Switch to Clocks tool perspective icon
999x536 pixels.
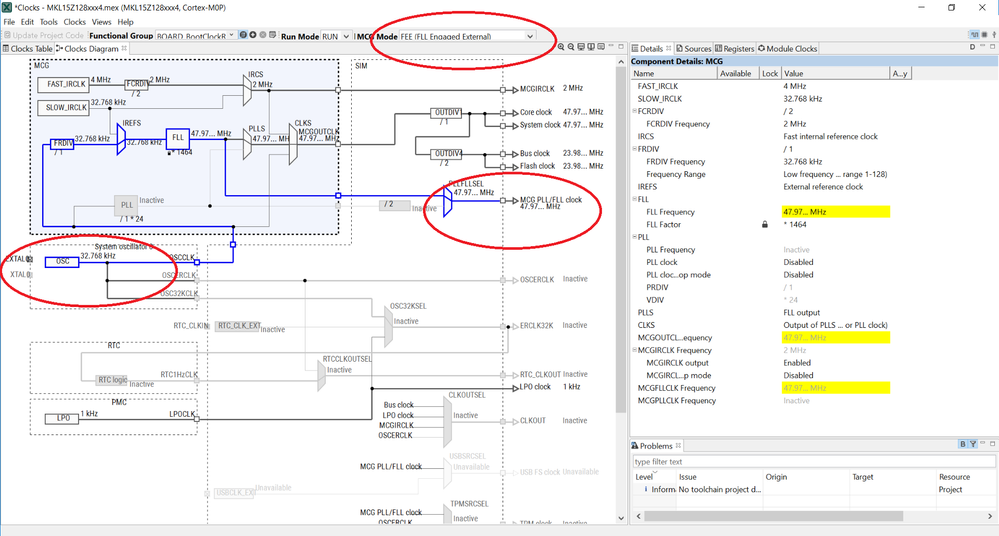974,34
